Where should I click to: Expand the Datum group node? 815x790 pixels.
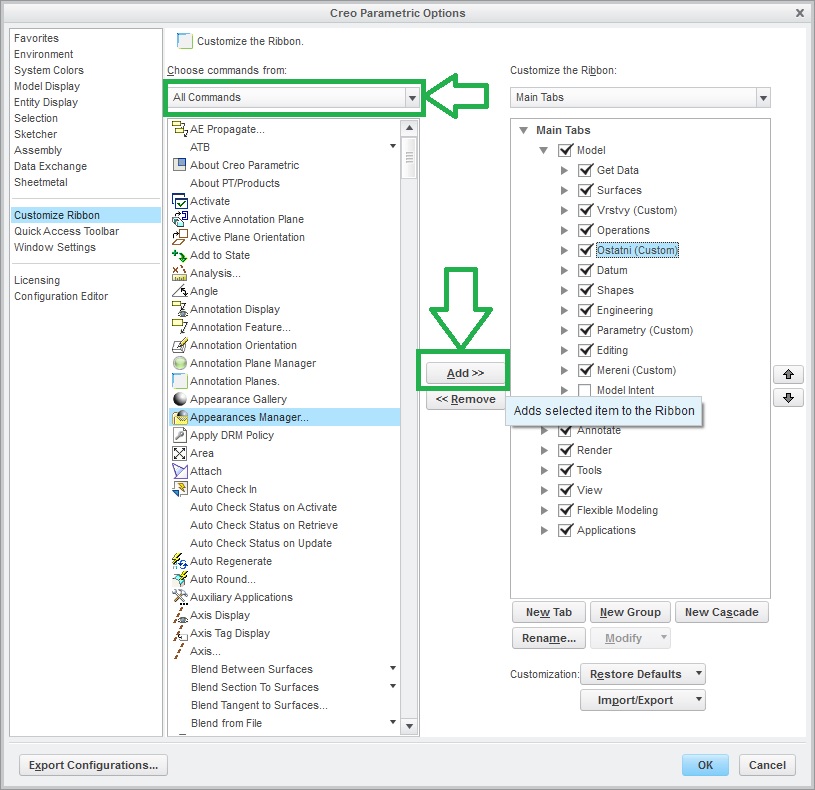tap(564, 270)
